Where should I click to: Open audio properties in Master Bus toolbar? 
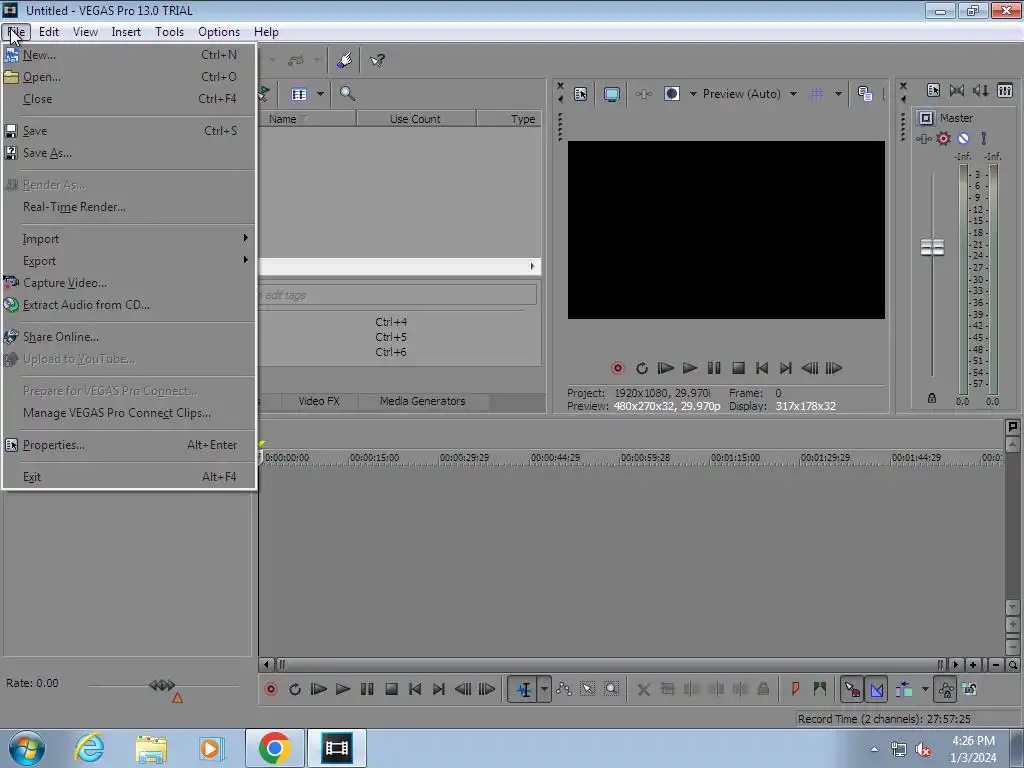pos(933,91)
